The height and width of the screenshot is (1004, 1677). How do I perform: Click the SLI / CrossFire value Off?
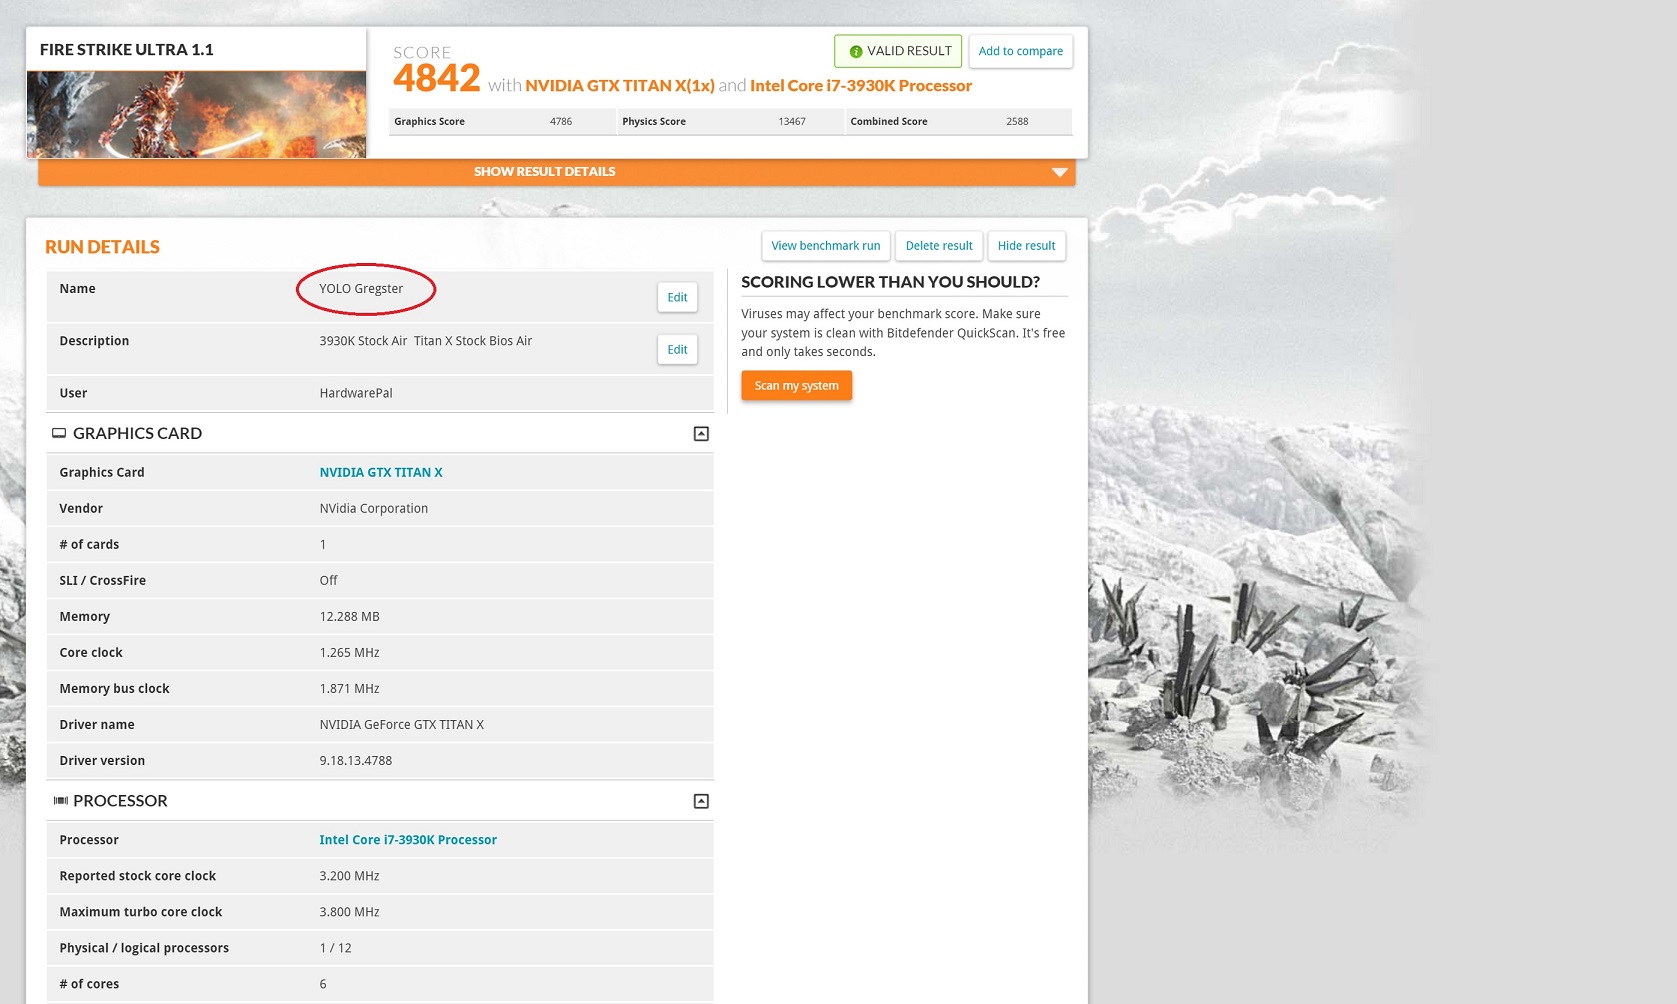pyautogui.click(x=328, y=580)
